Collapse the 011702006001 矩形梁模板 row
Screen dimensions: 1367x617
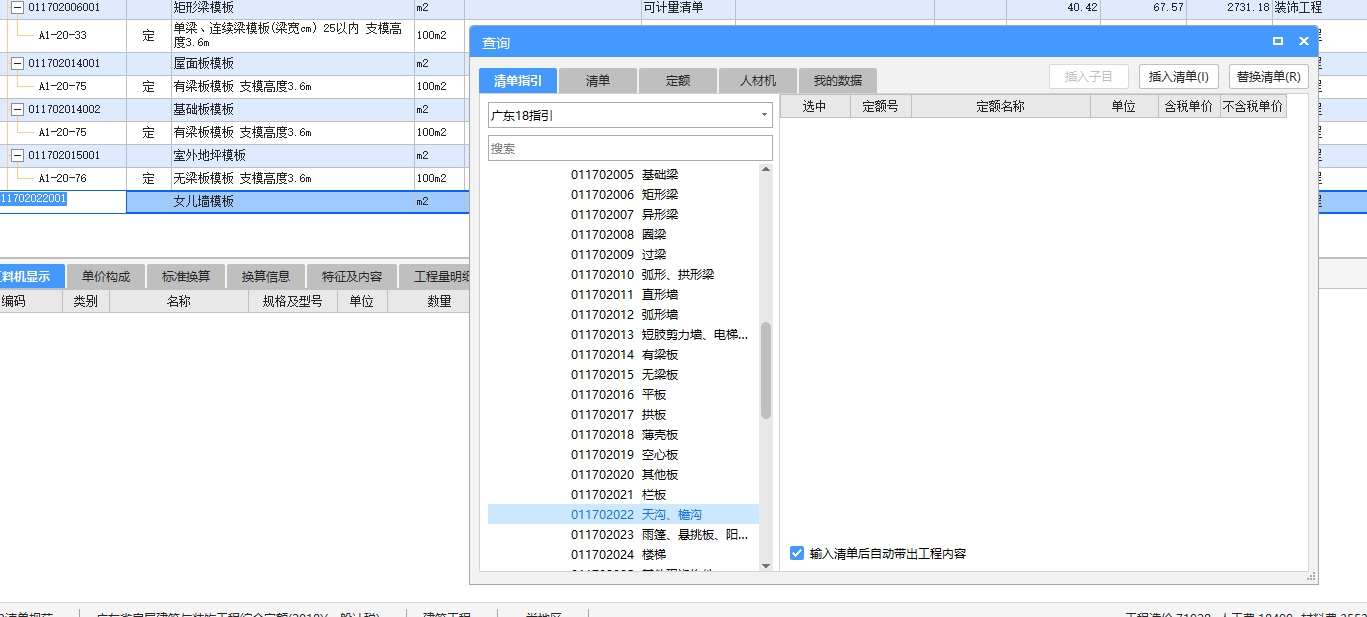(x=17, y=7)
